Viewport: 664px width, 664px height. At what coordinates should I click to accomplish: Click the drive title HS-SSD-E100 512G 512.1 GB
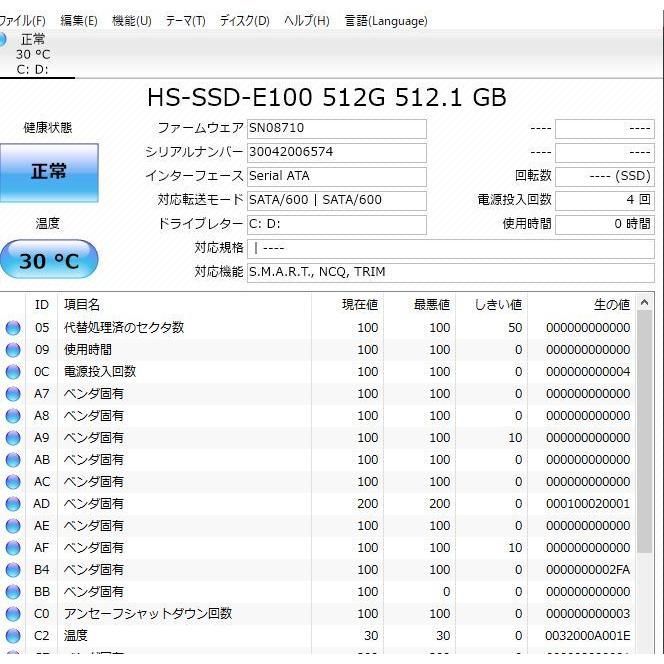coord(326,97)
